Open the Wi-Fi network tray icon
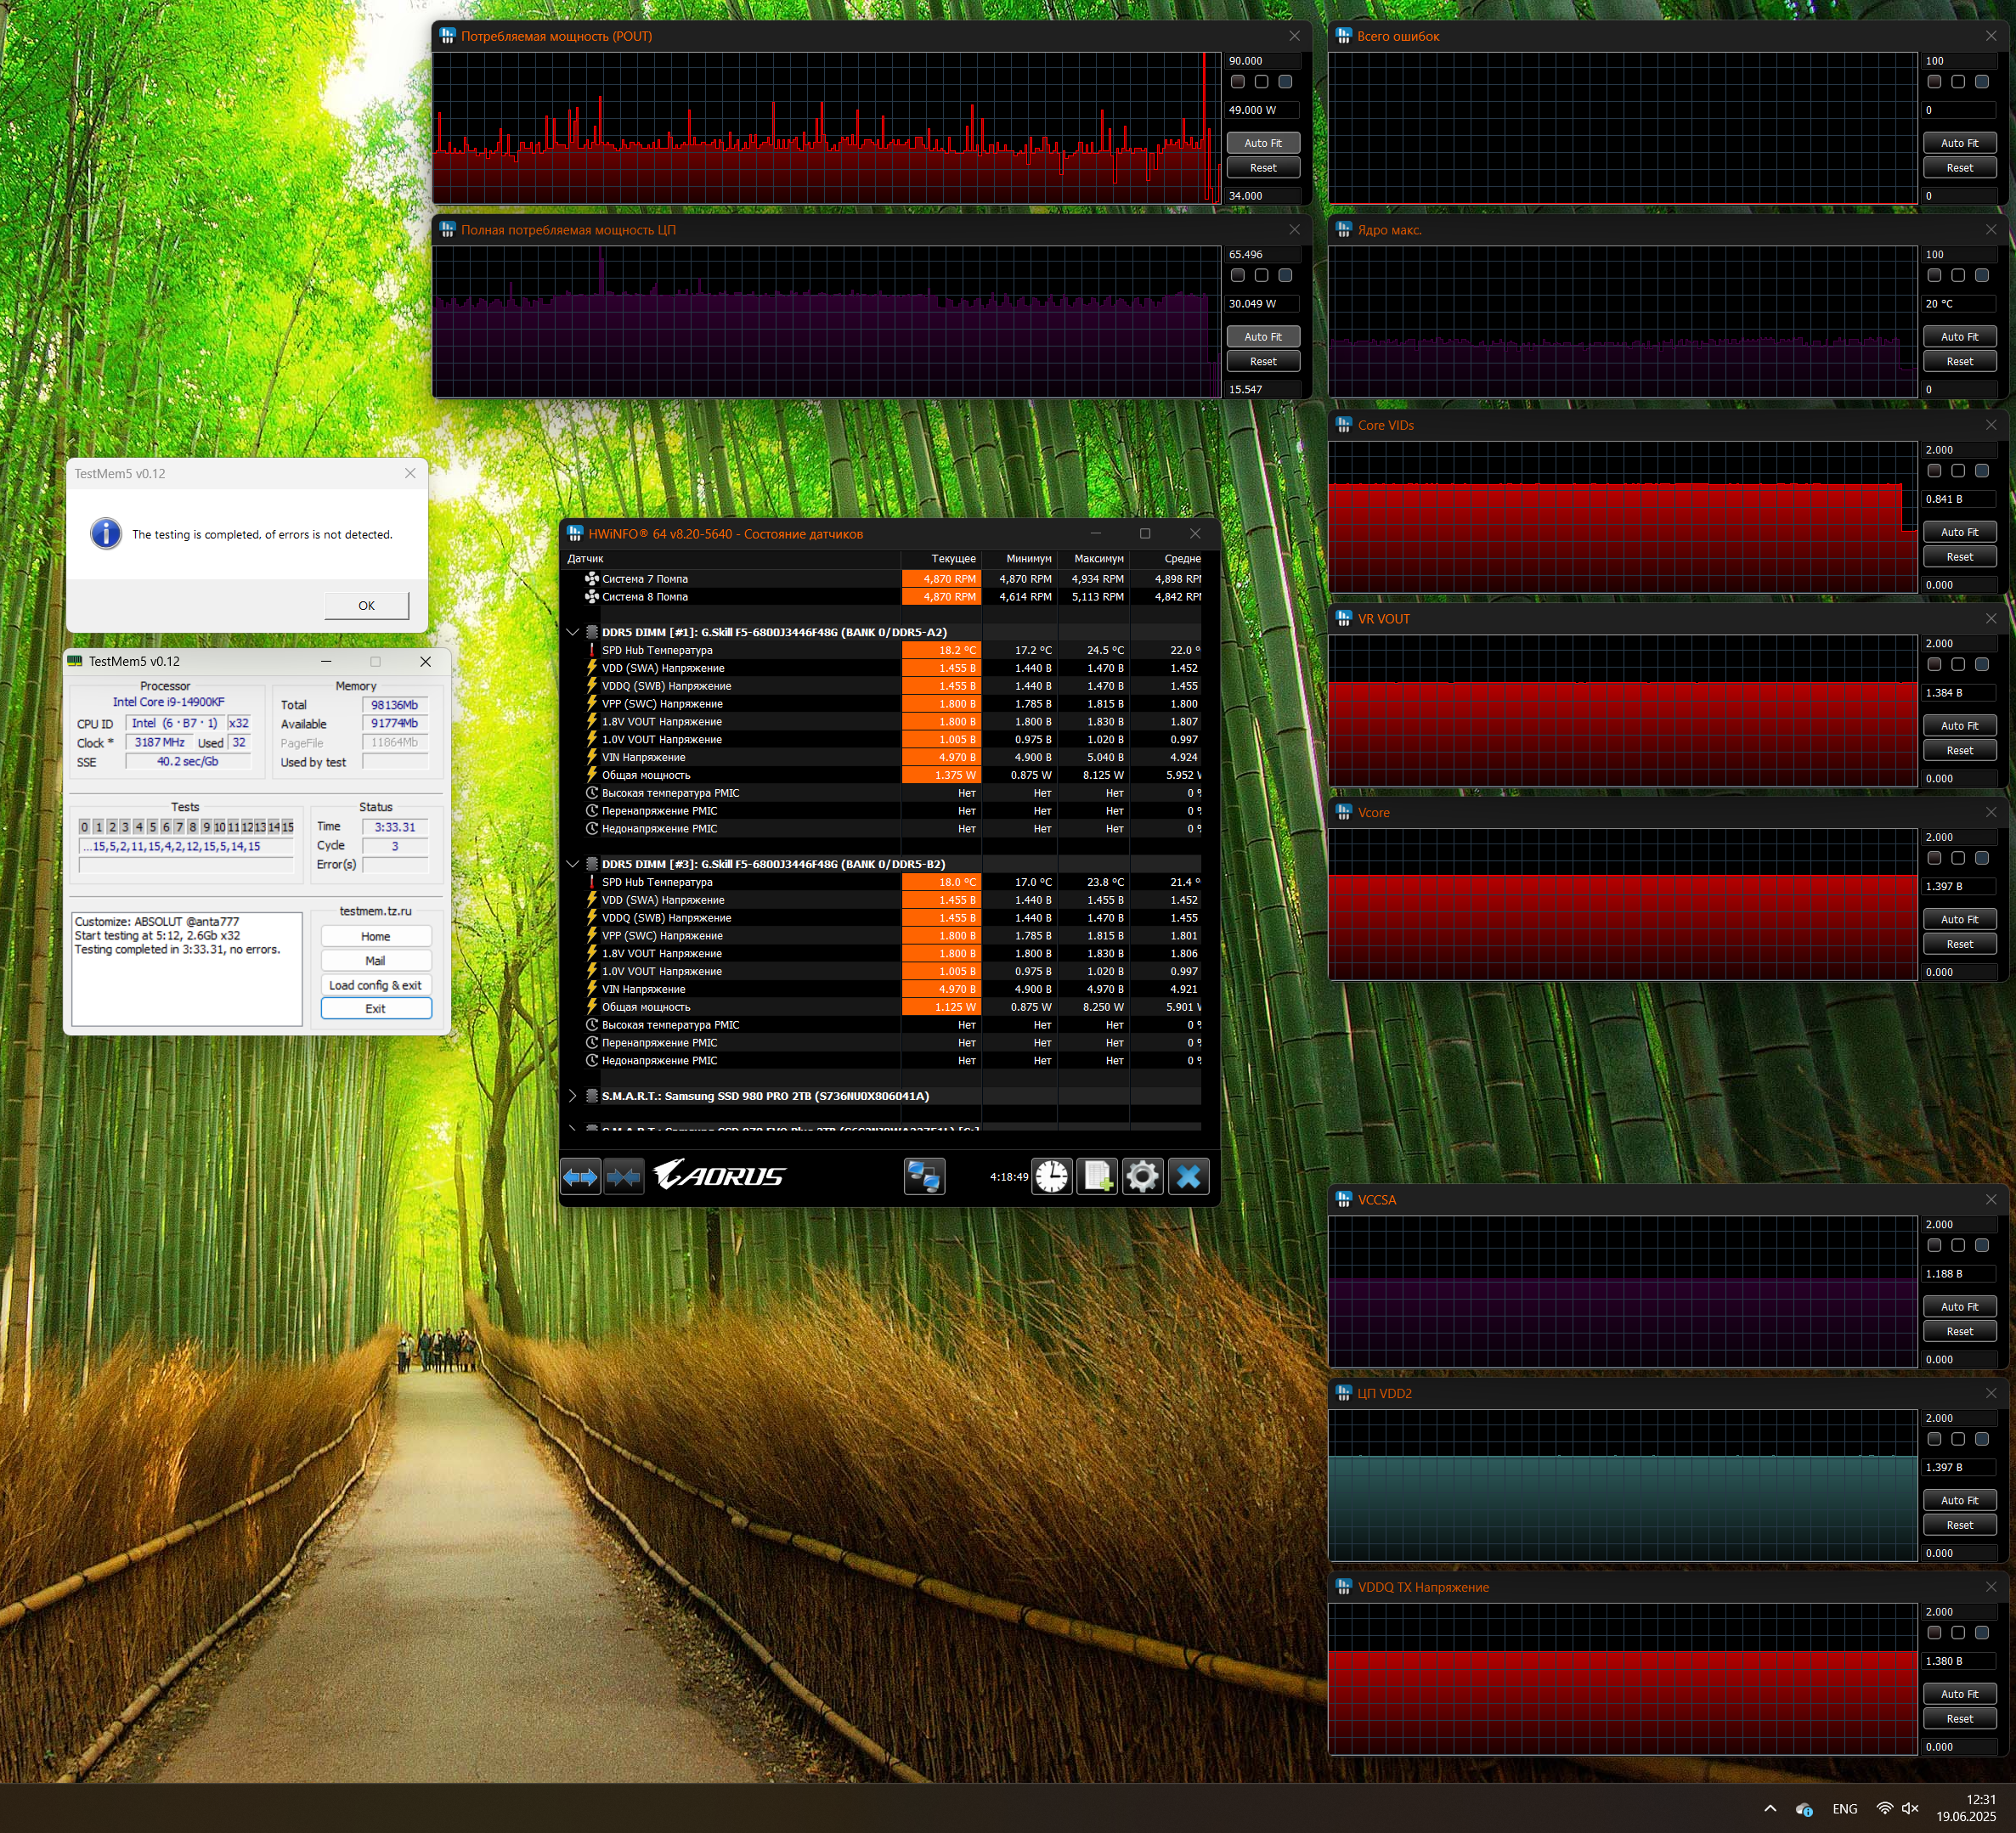 pyautogui.click(x=1884, y=1808)
